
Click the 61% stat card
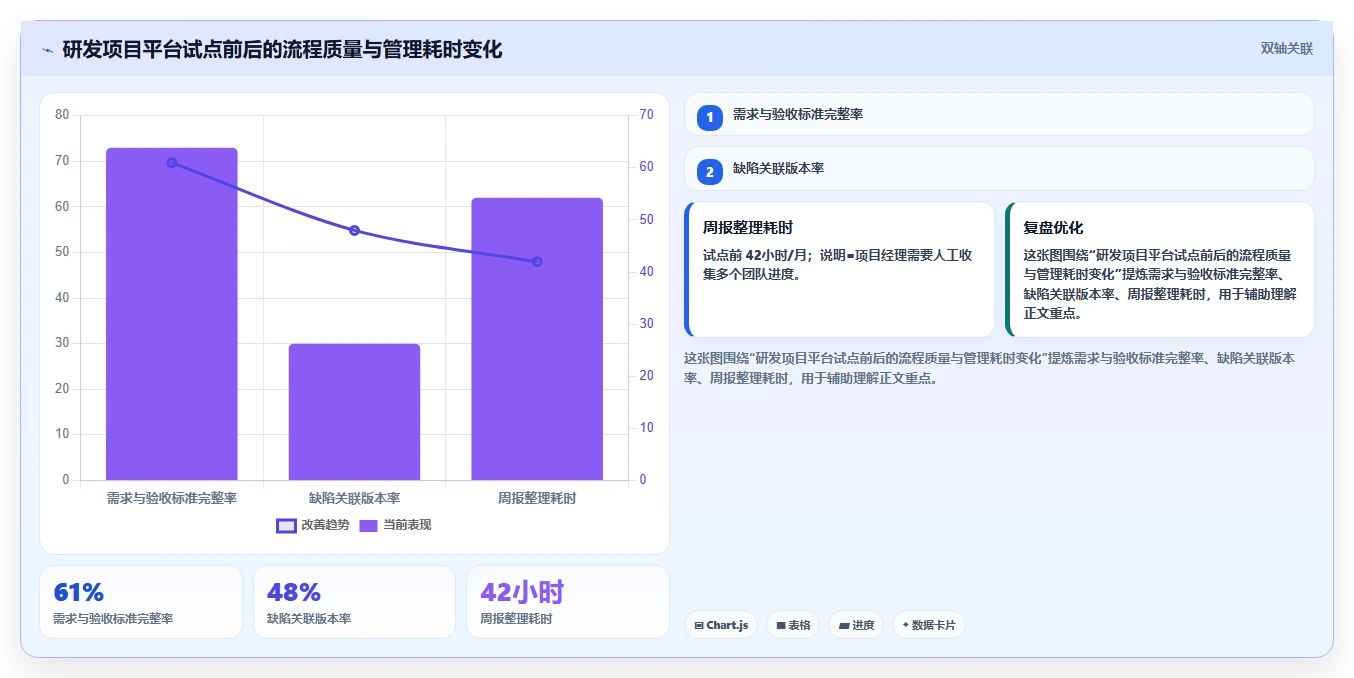(x=141, y=602)
